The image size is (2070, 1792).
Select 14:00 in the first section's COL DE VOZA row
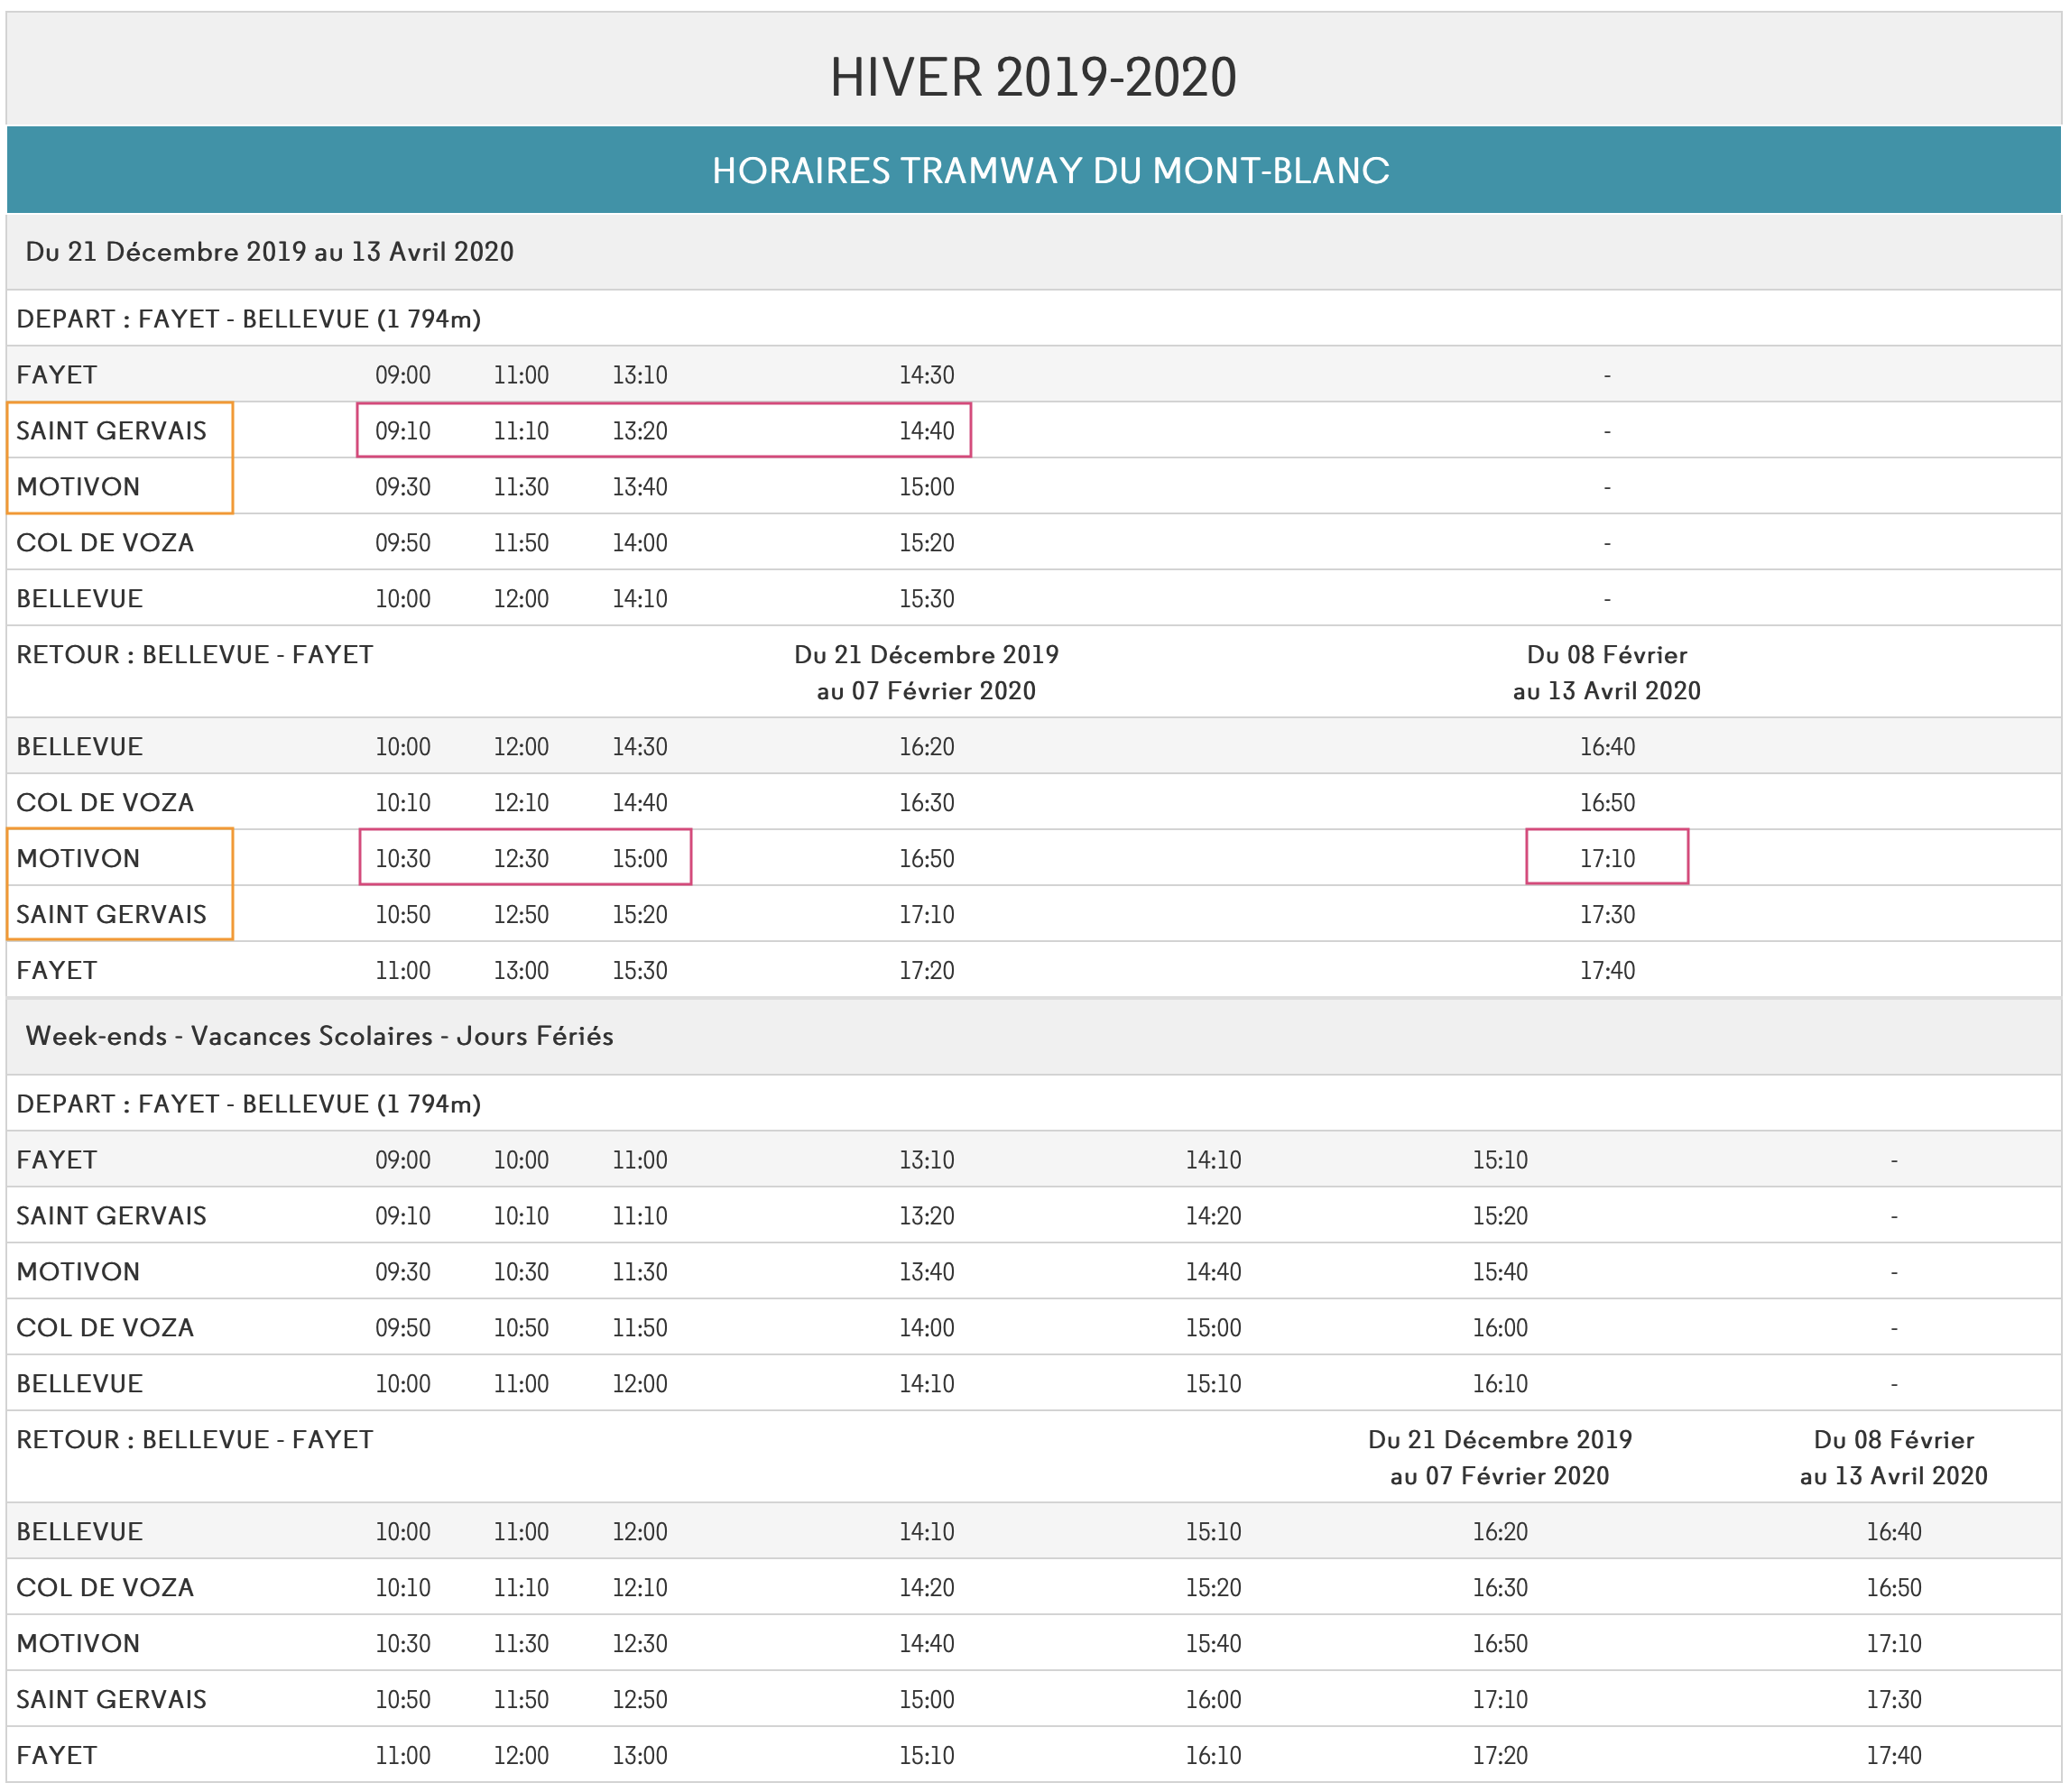pos(640,542)
